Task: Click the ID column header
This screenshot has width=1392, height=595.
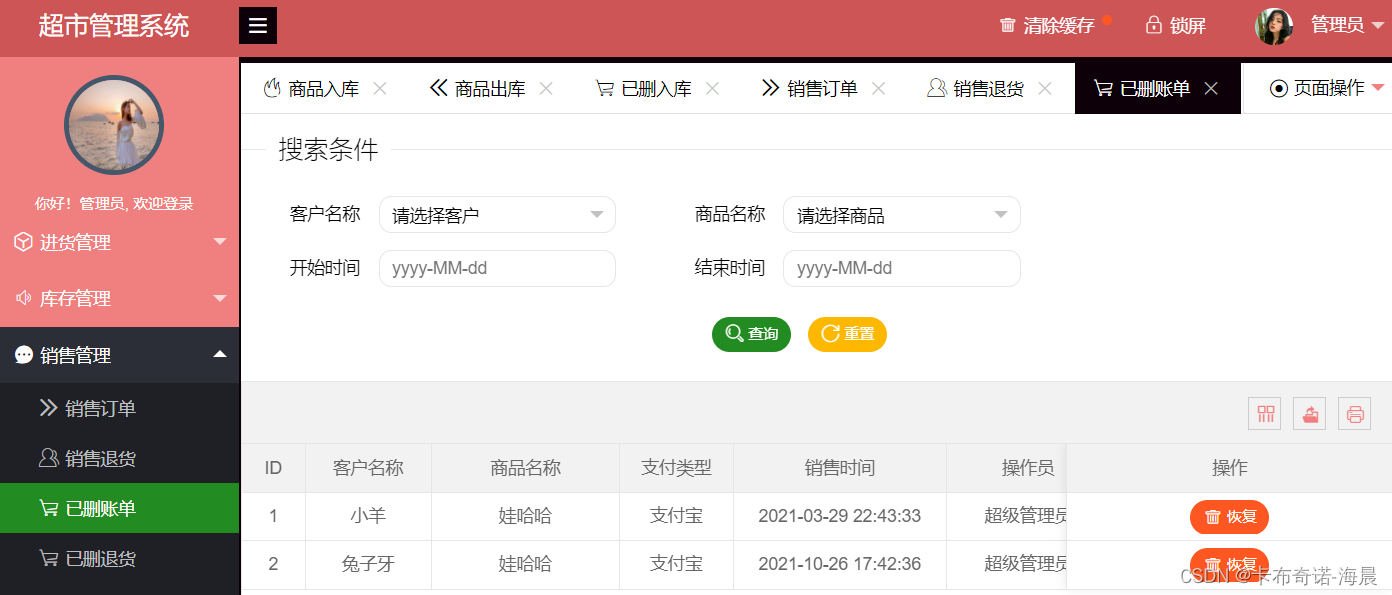Action: click(x=273, y=468)
